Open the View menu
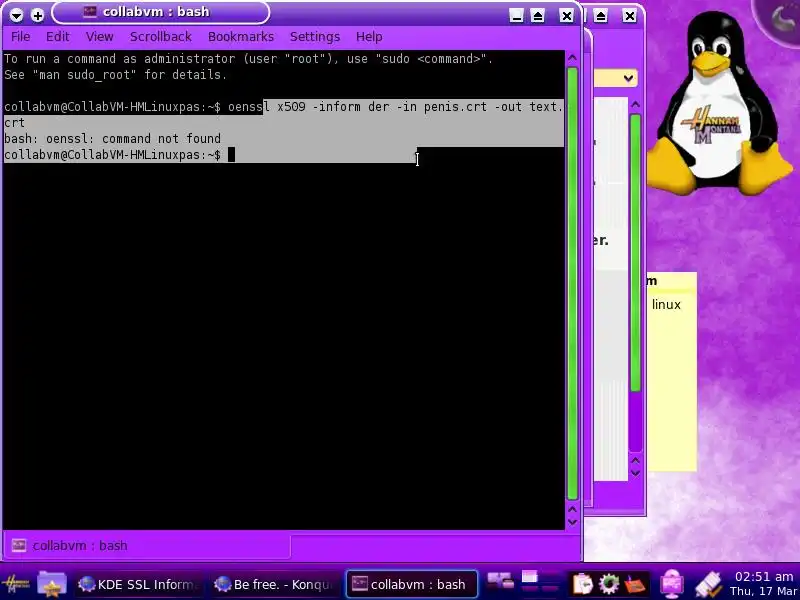The image size is (800, 600). [99, 37]
